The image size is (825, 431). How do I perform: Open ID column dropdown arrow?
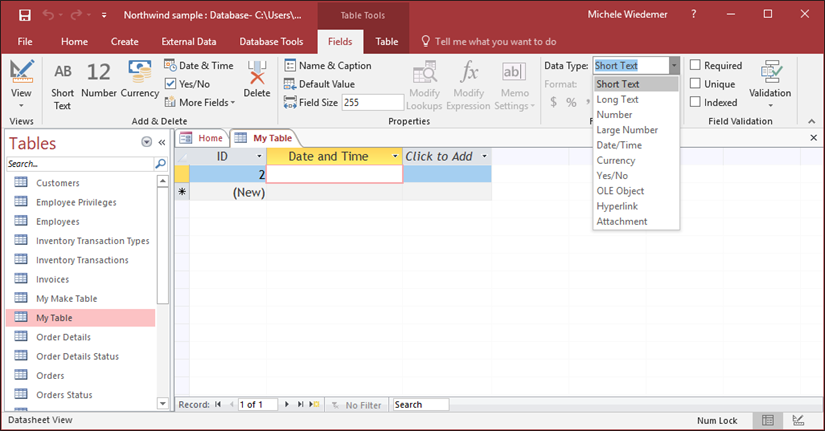(x=259, y=156)
